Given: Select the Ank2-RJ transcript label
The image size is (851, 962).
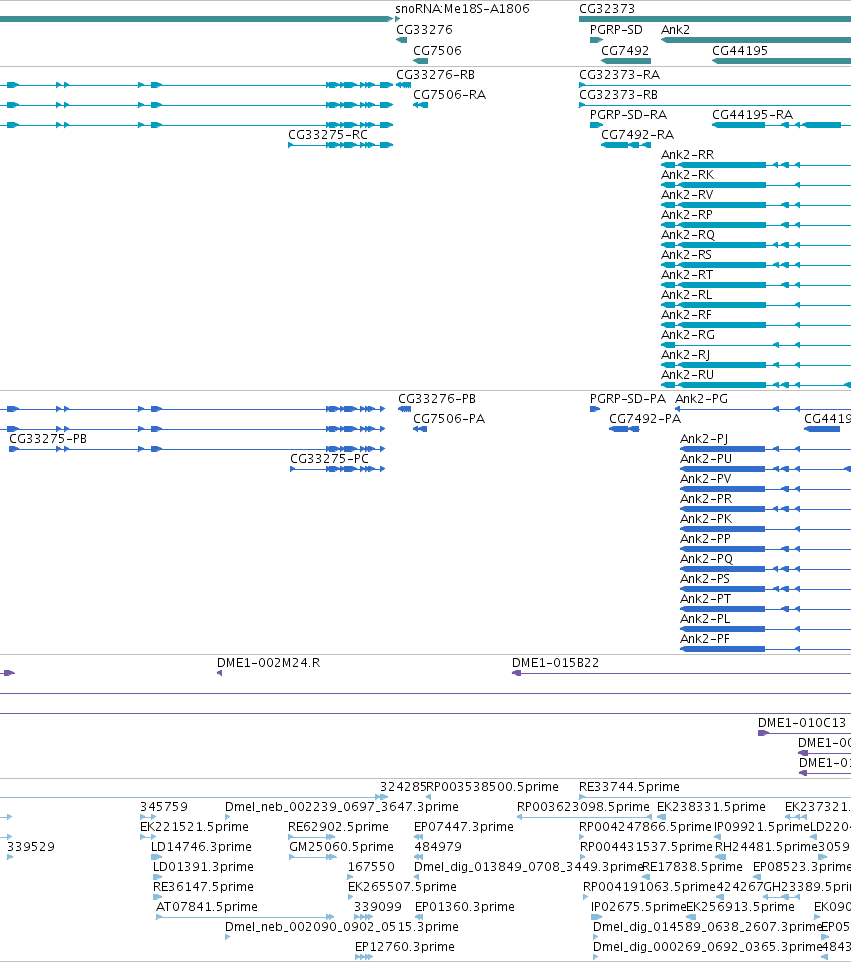Looking at the screenshot, I should [x=685, y=355].
